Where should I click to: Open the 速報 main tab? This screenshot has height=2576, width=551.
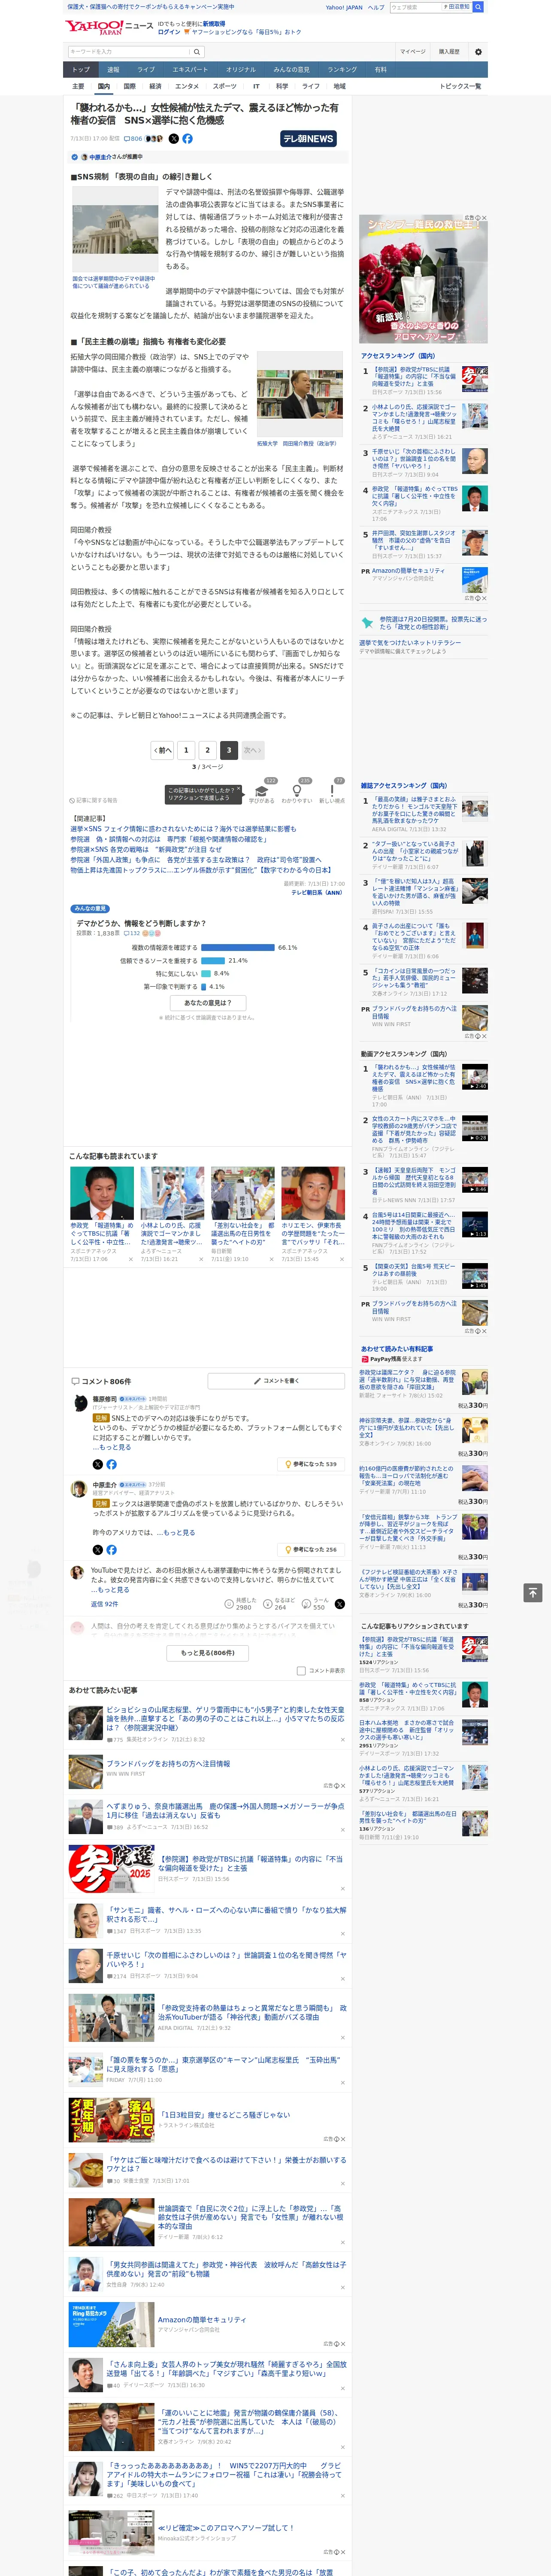pyautogui.click(x=113, y=70)
